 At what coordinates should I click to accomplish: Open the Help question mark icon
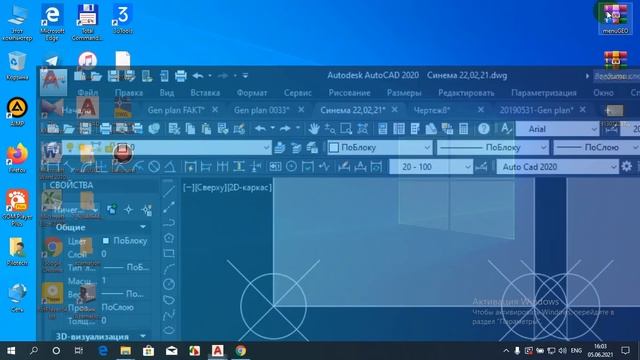(484, 129)
